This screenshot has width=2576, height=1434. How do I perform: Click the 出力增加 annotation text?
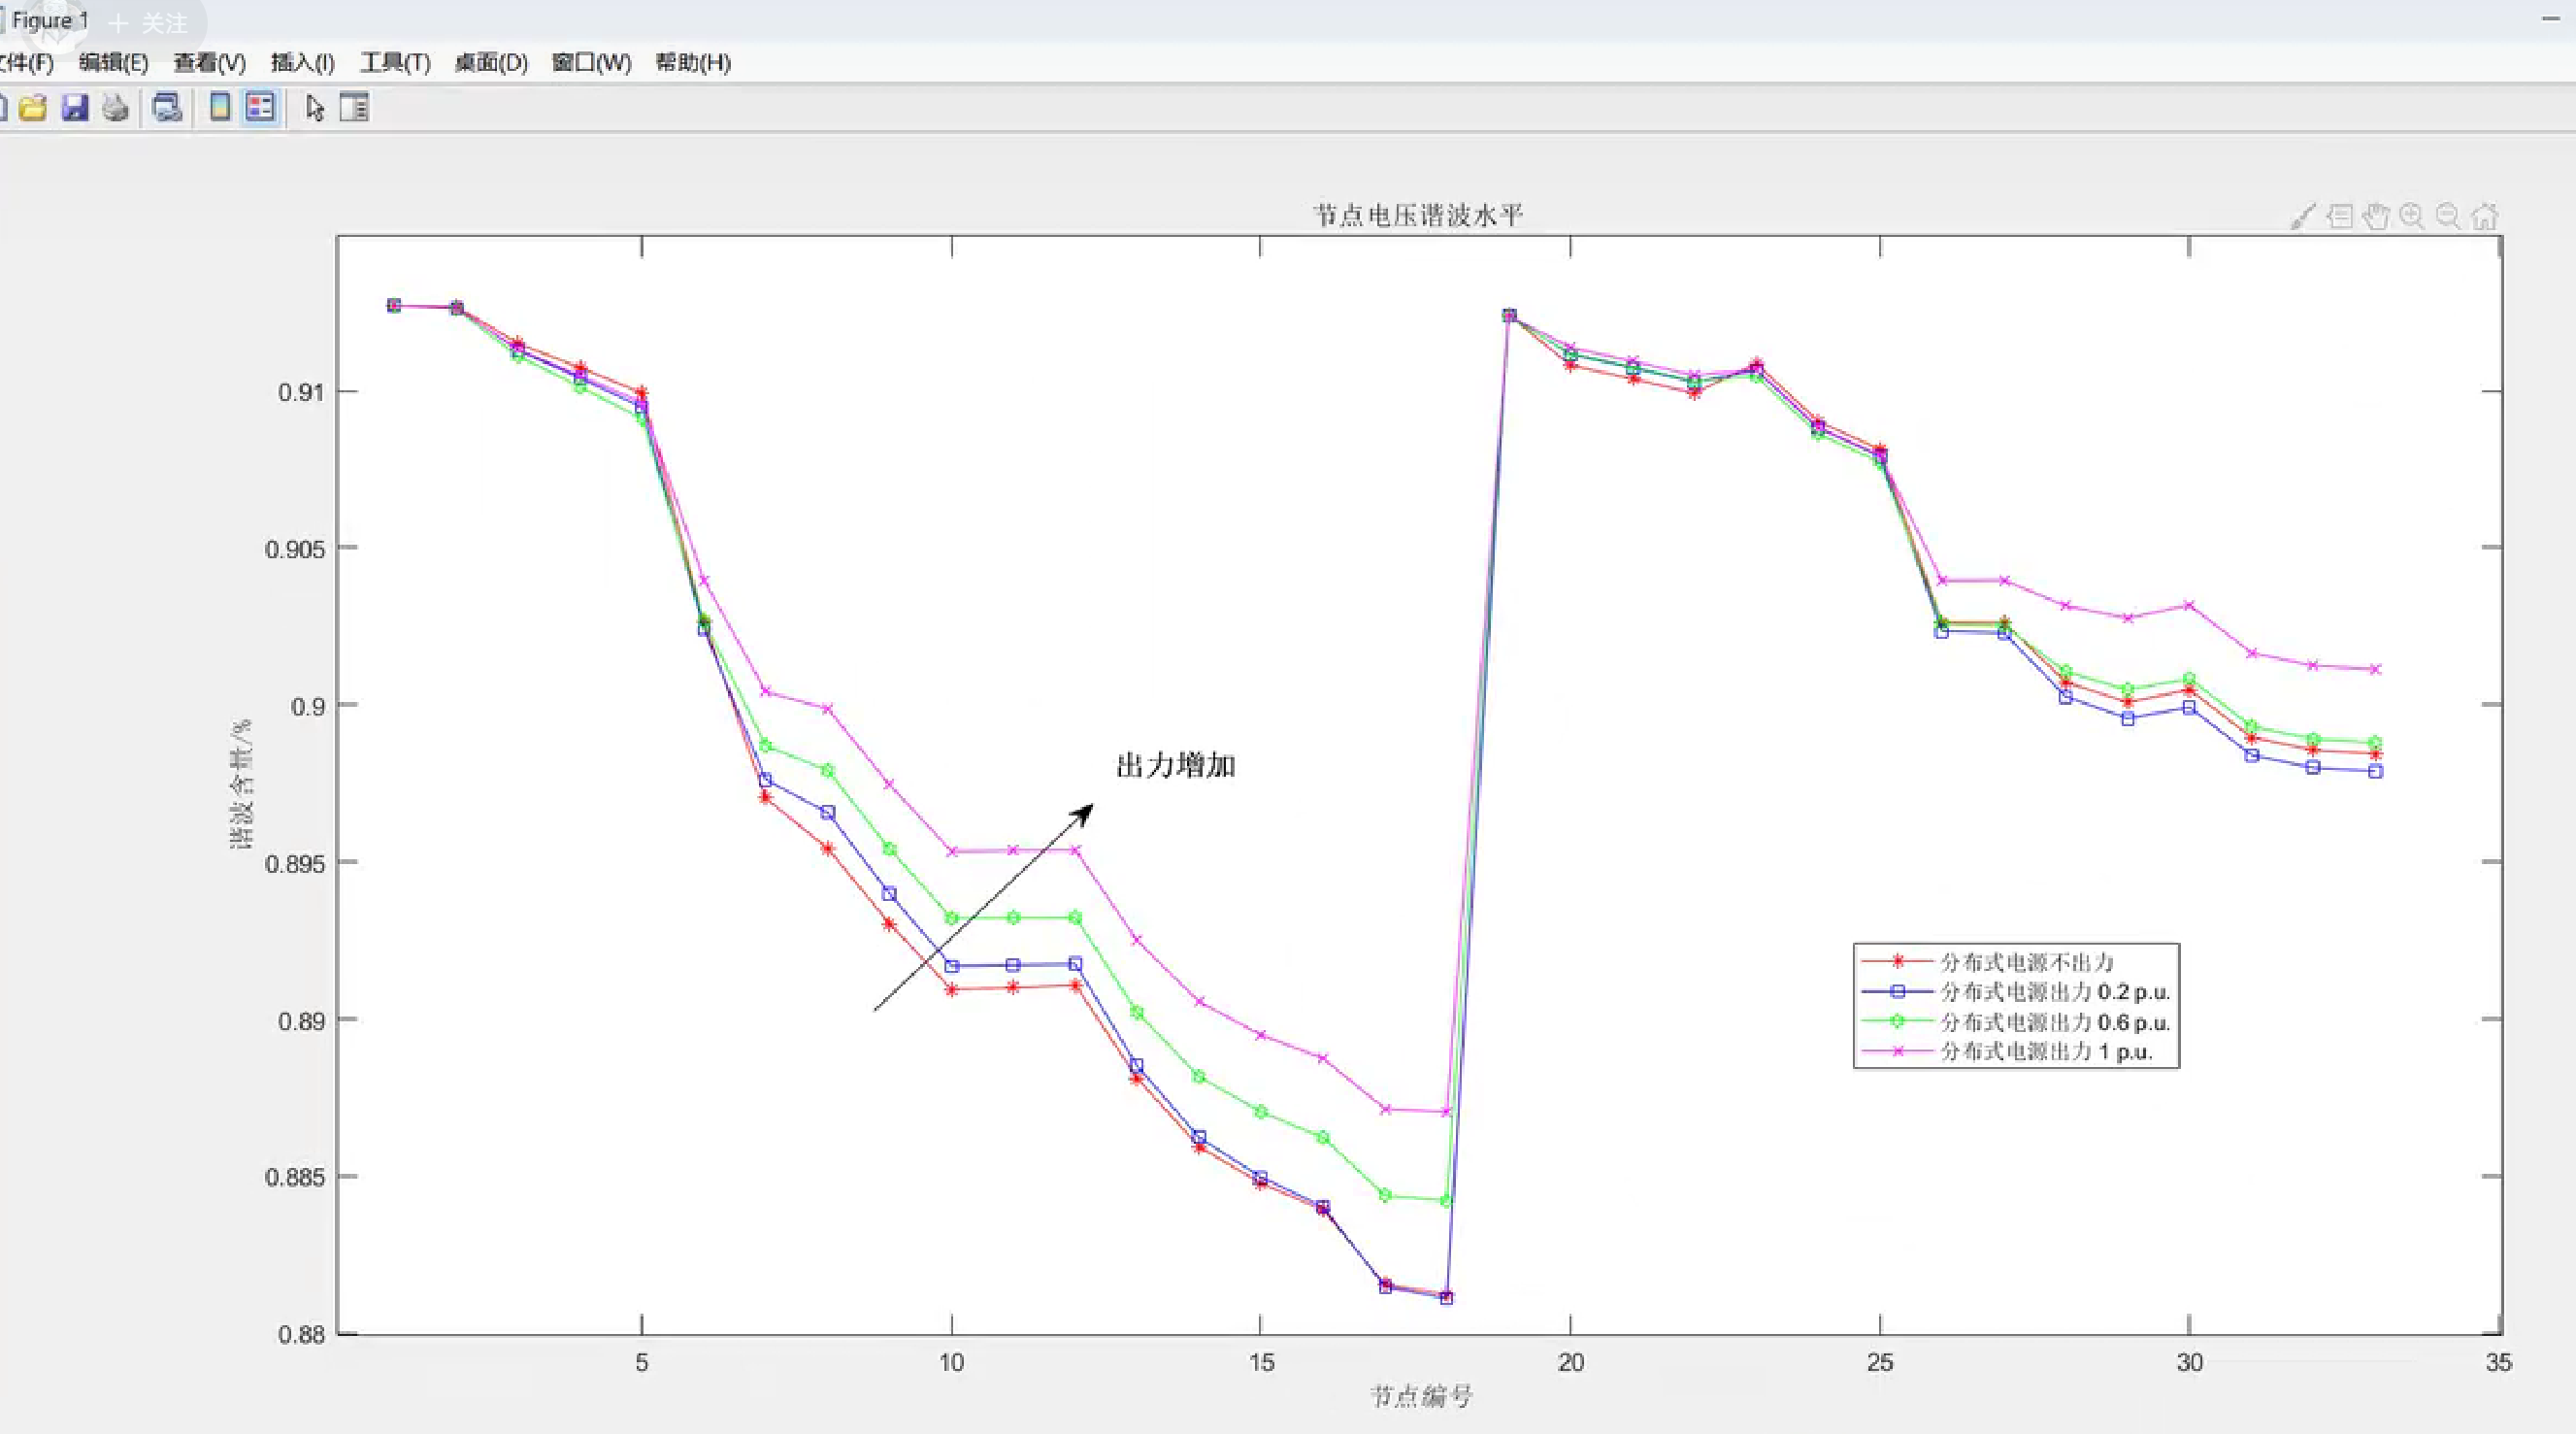coord(1176,766)
